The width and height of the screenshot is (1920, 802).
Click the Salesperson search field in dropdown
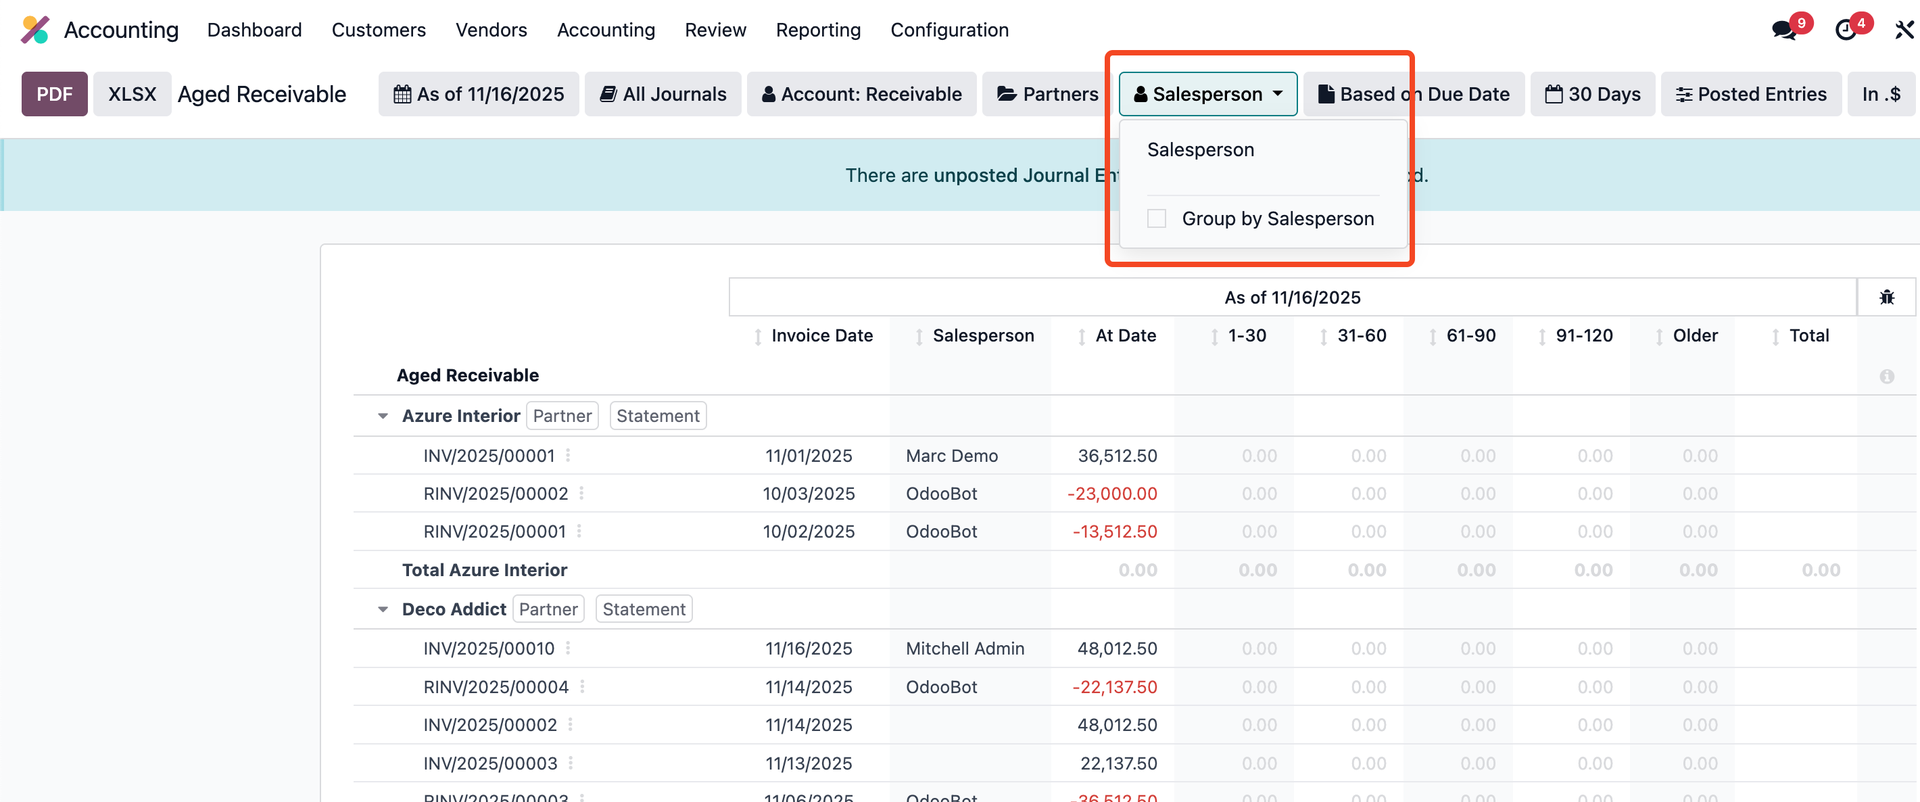(1263, 150)
